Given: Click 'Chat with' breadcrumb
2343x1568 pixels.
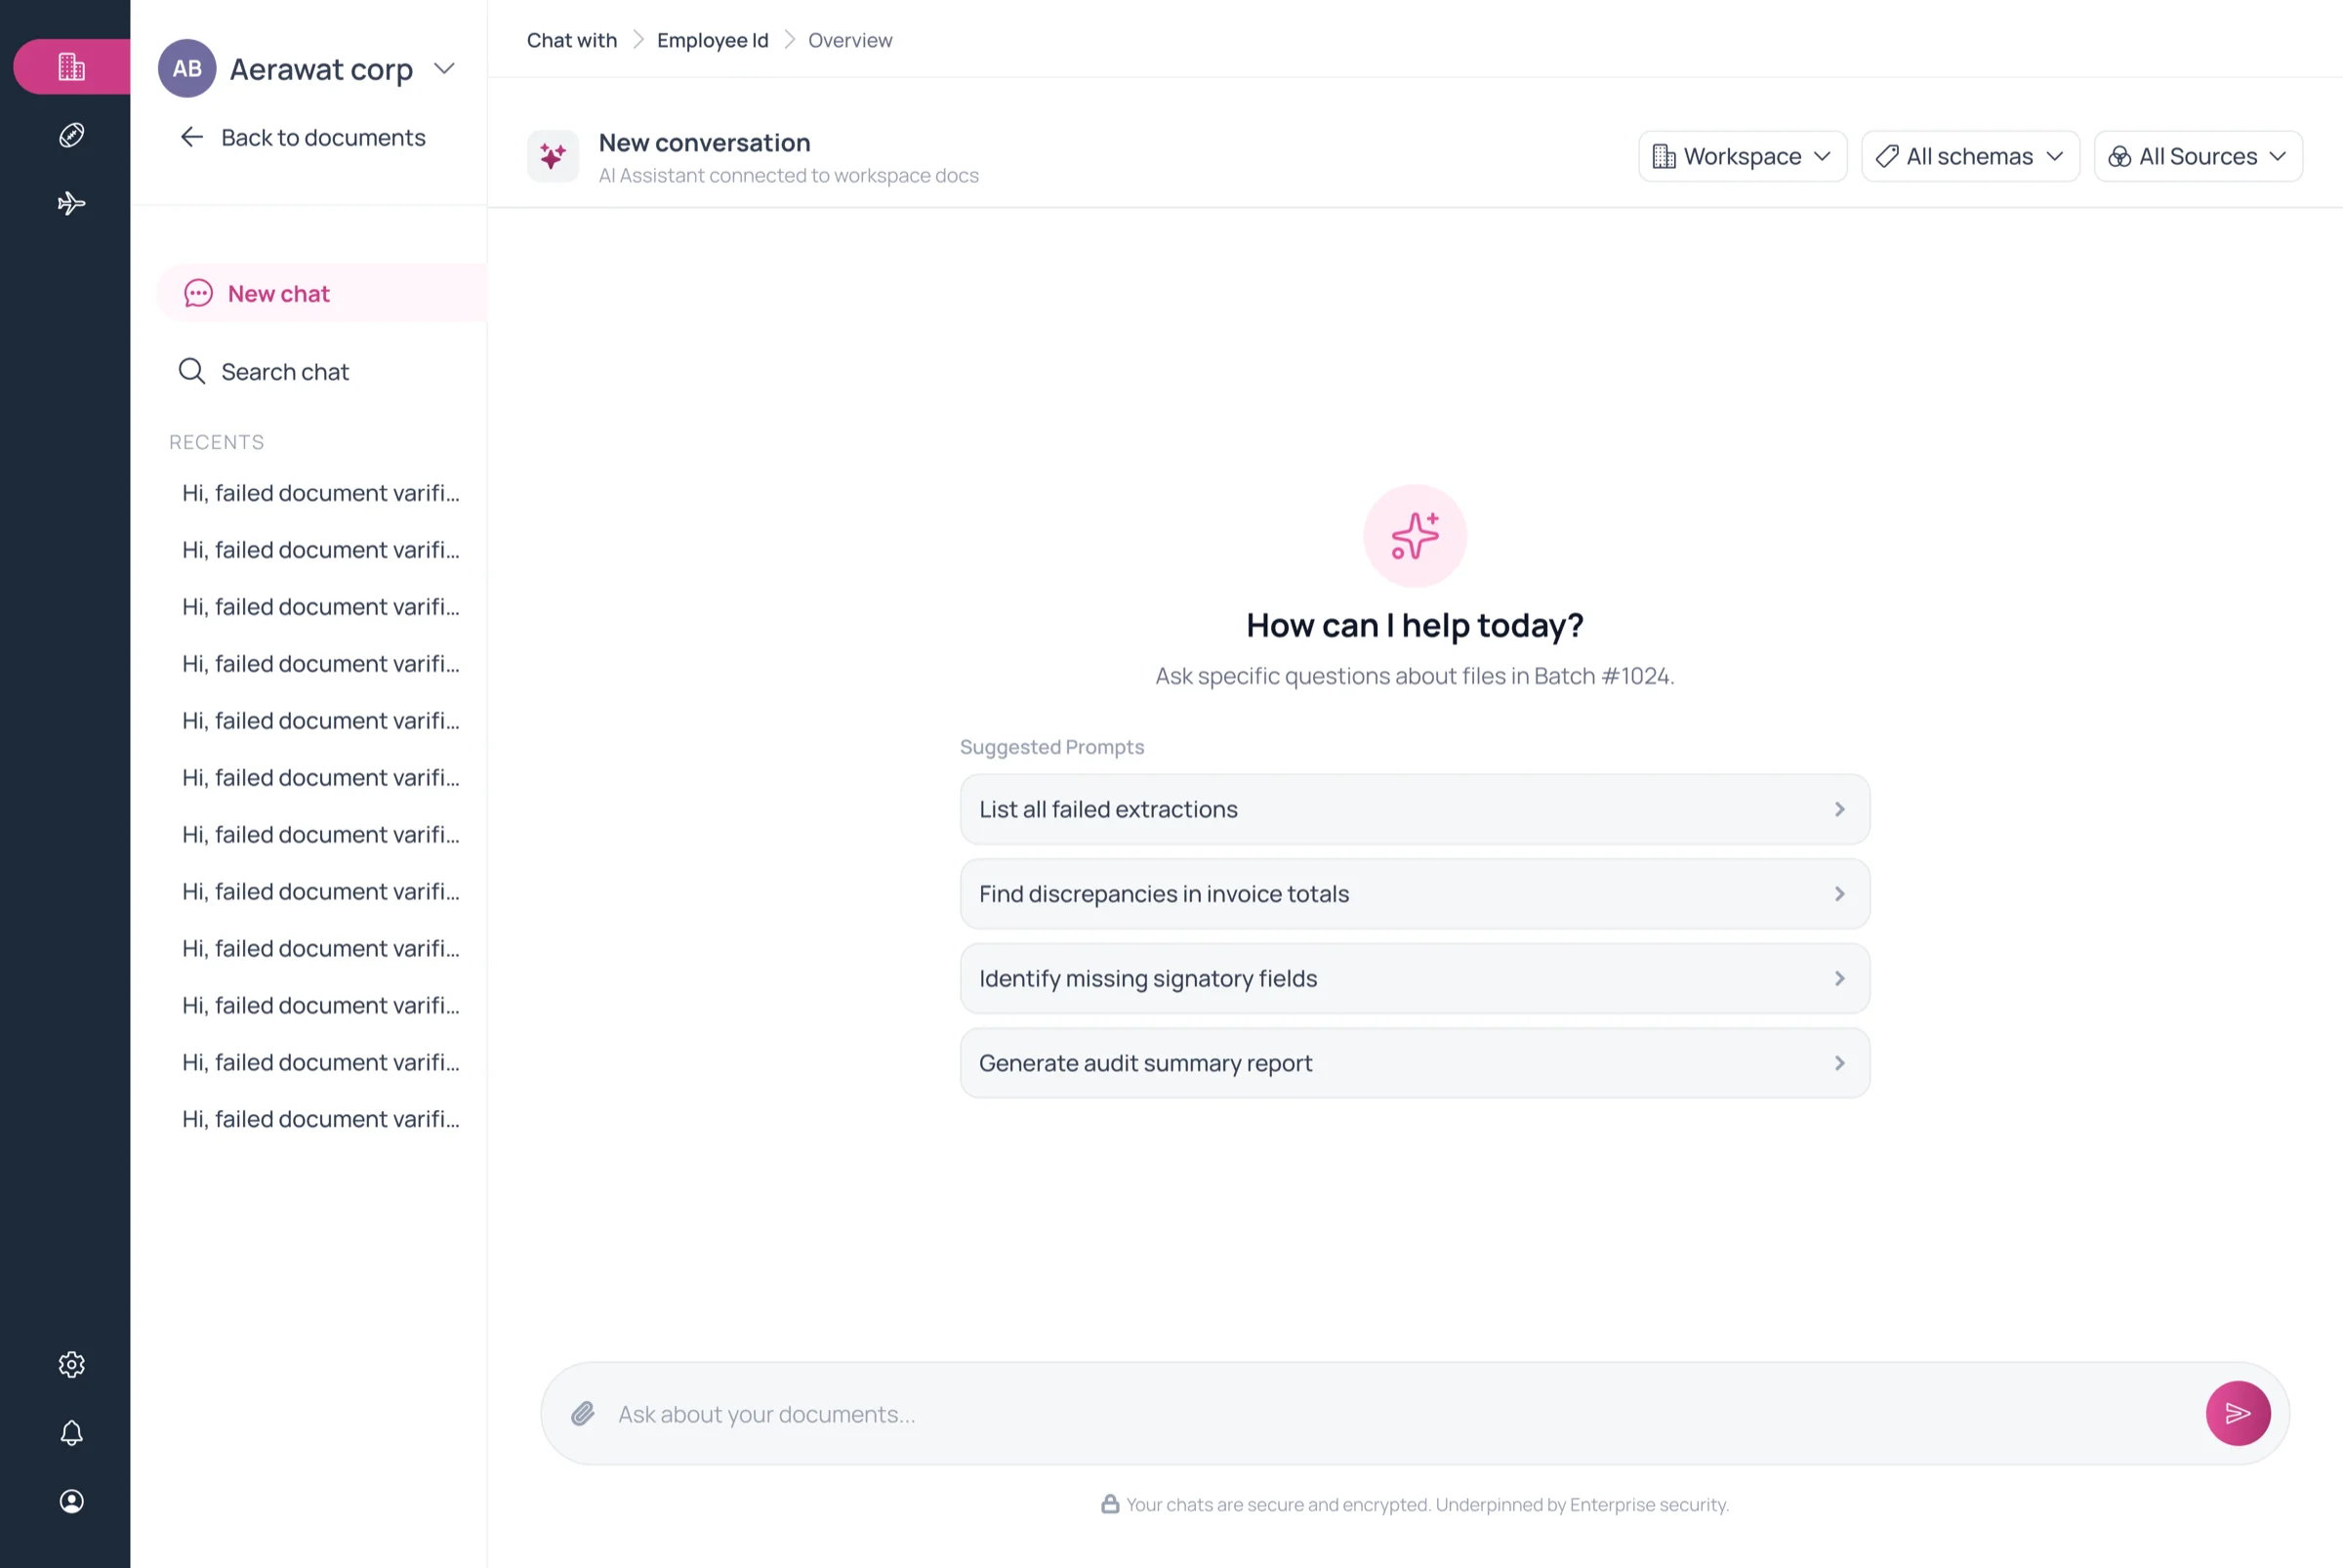Looking at the screenshot, I should tap(572, 40).
